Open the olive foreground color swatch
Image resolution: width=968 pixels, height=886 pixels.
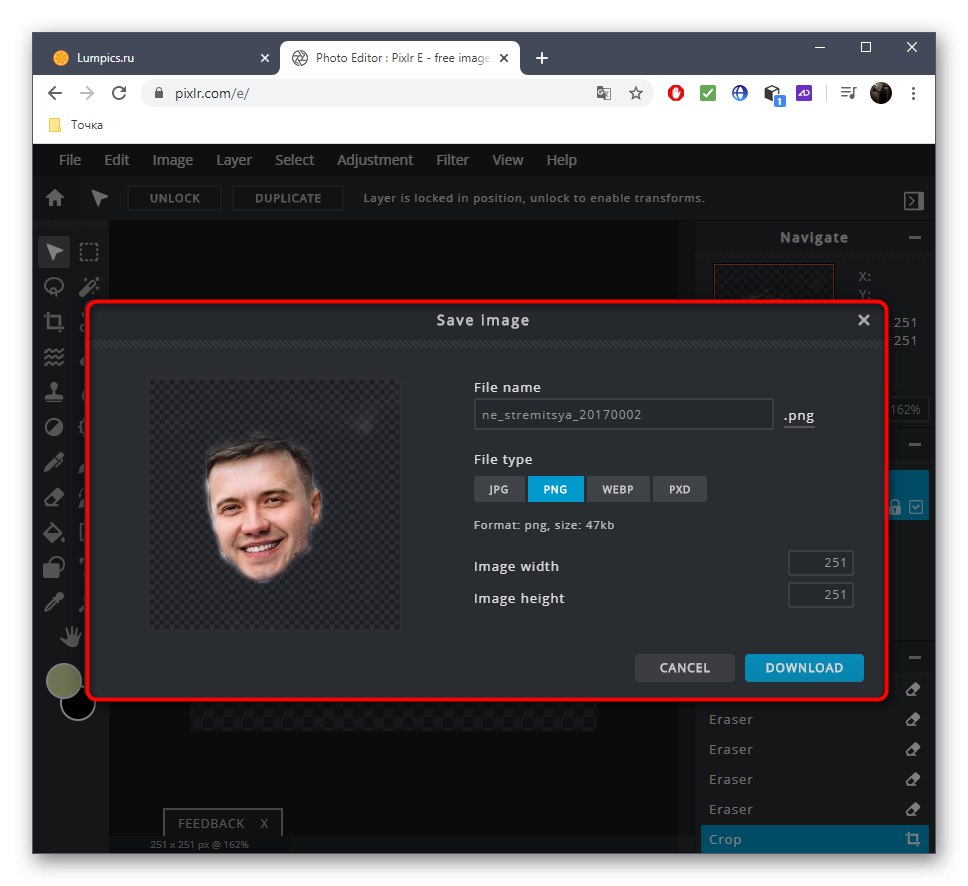(64, 681)
